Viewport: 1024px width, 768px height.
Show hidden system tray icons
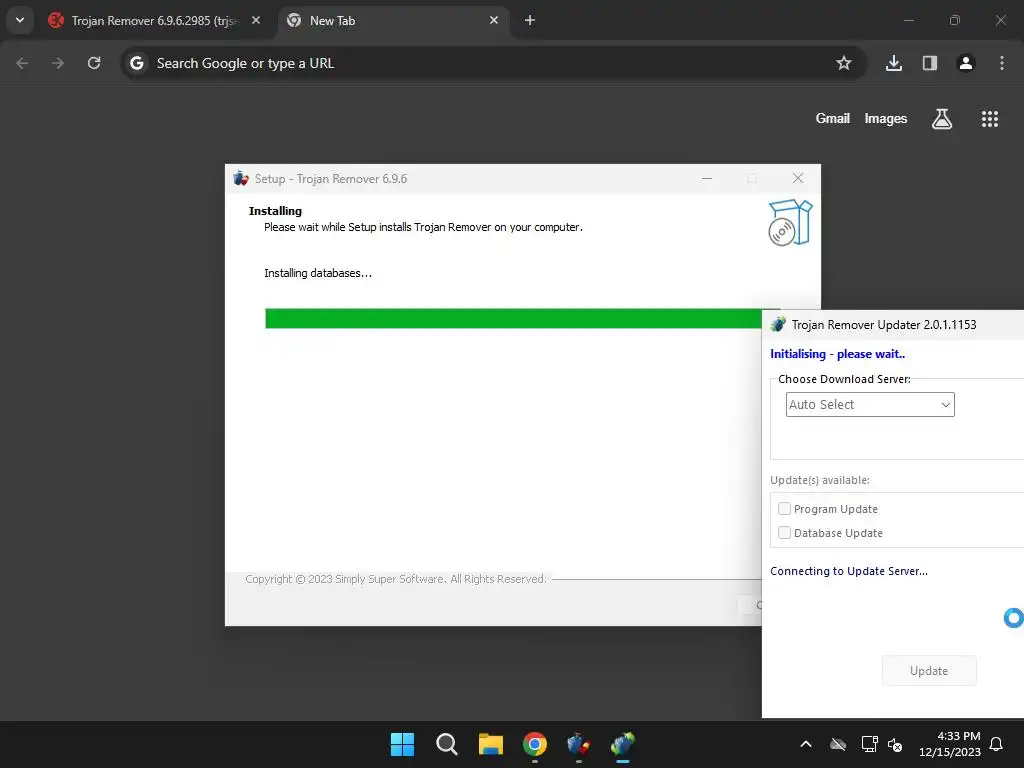[806, 744]
